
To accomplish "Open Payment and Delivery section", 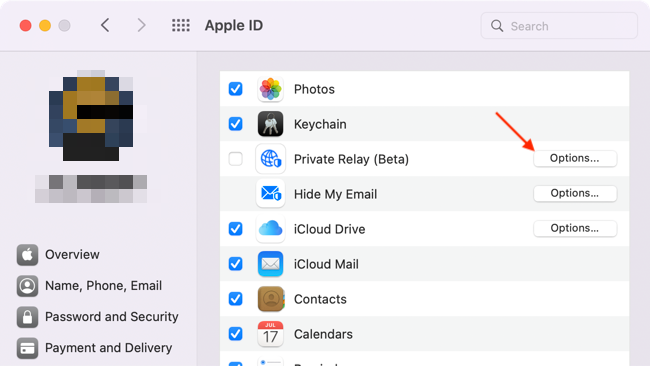I will pyautogui.click(x=108, y=348).
